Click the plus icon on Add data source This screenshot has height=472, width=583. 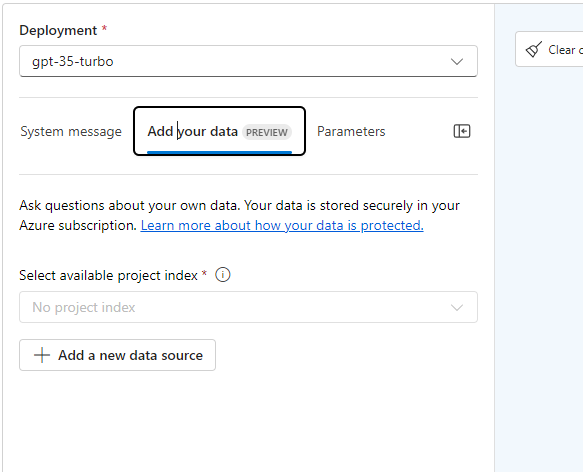pos(42,355)
